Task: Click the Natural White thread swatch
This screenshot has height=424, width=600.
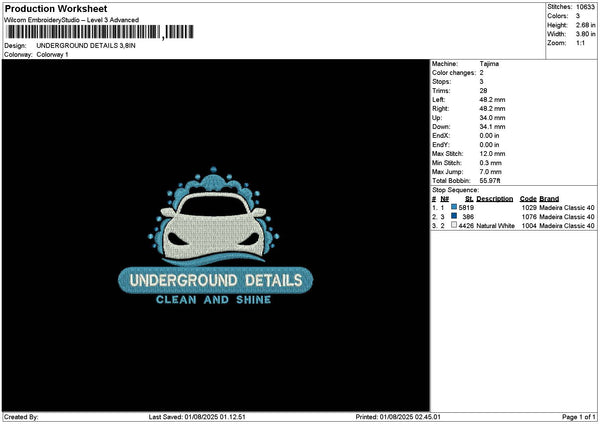Action: click(x=454, y=225)
